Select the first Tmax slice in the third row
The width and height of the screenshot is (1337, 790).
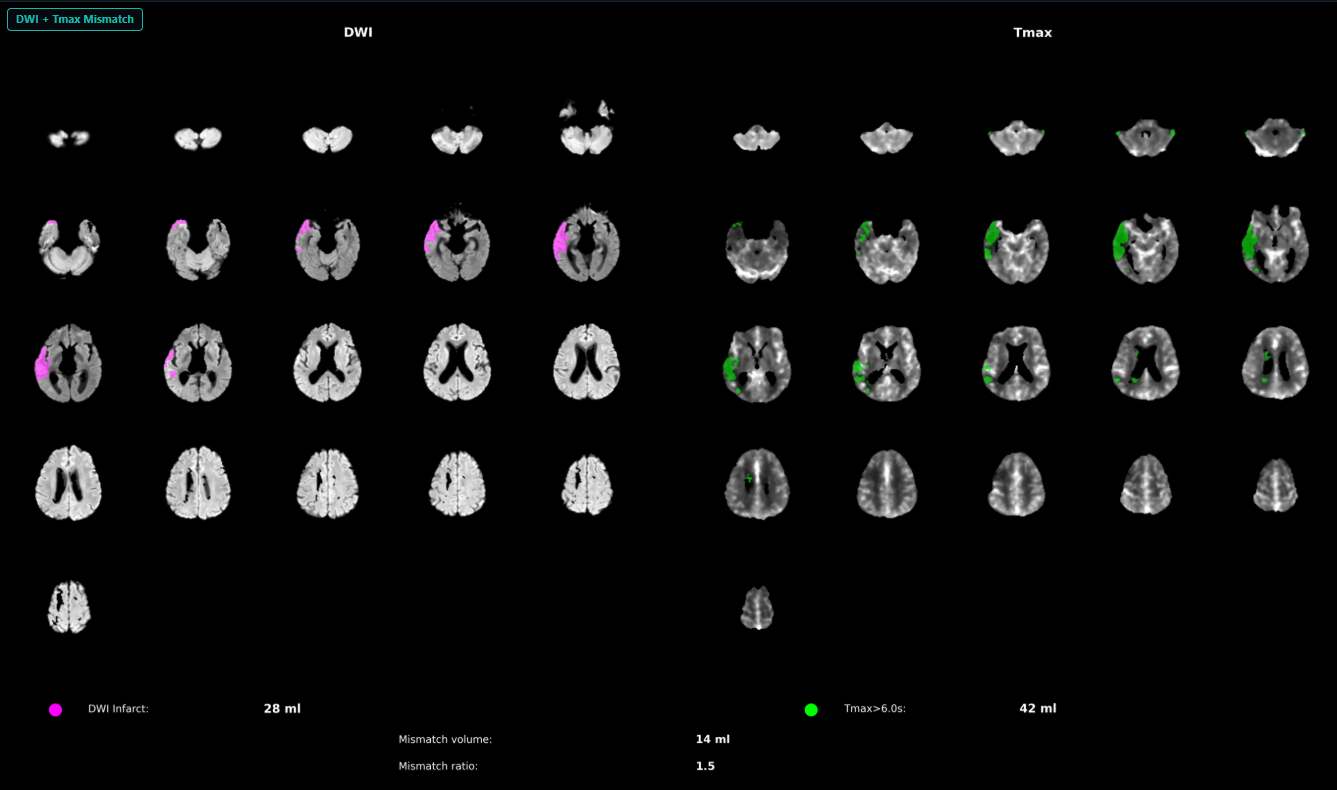click(x=757, y=364)
